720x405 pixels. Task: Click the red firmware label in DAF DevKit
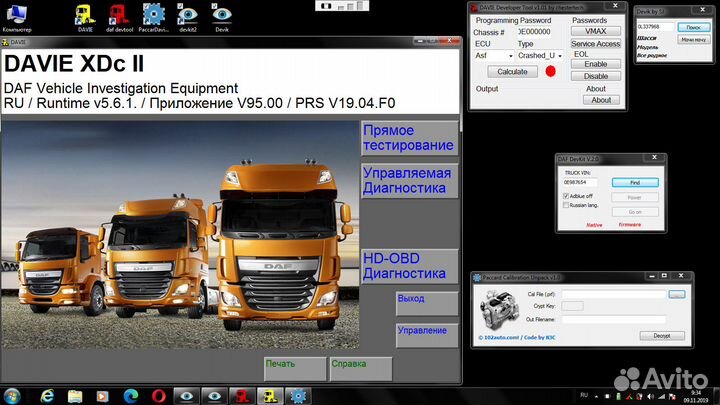coord(630,225)
